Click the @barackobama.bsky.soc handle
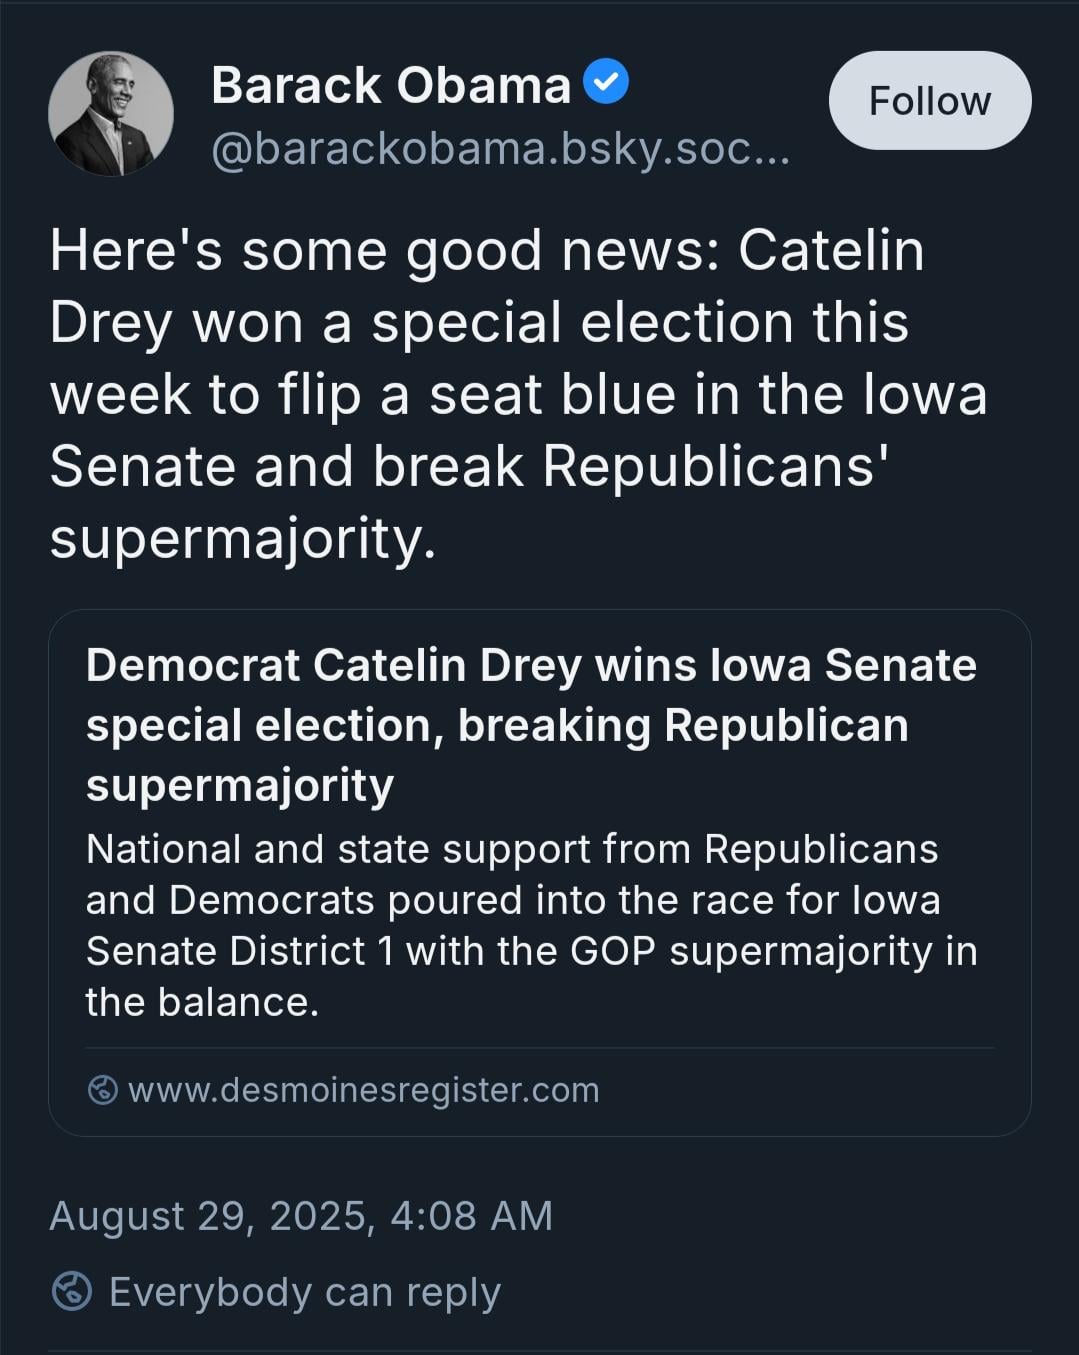1079x1355 pixels. pos(501,151)
